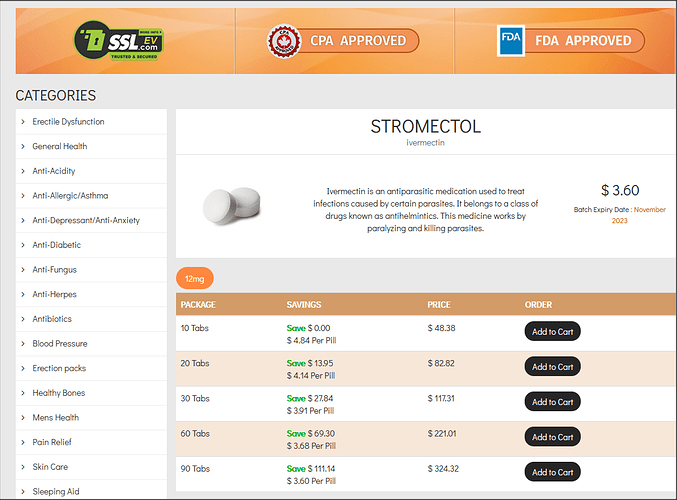Add the 90 Tabs package to cart
677x500 pixels.
click(x=552, y=472)
